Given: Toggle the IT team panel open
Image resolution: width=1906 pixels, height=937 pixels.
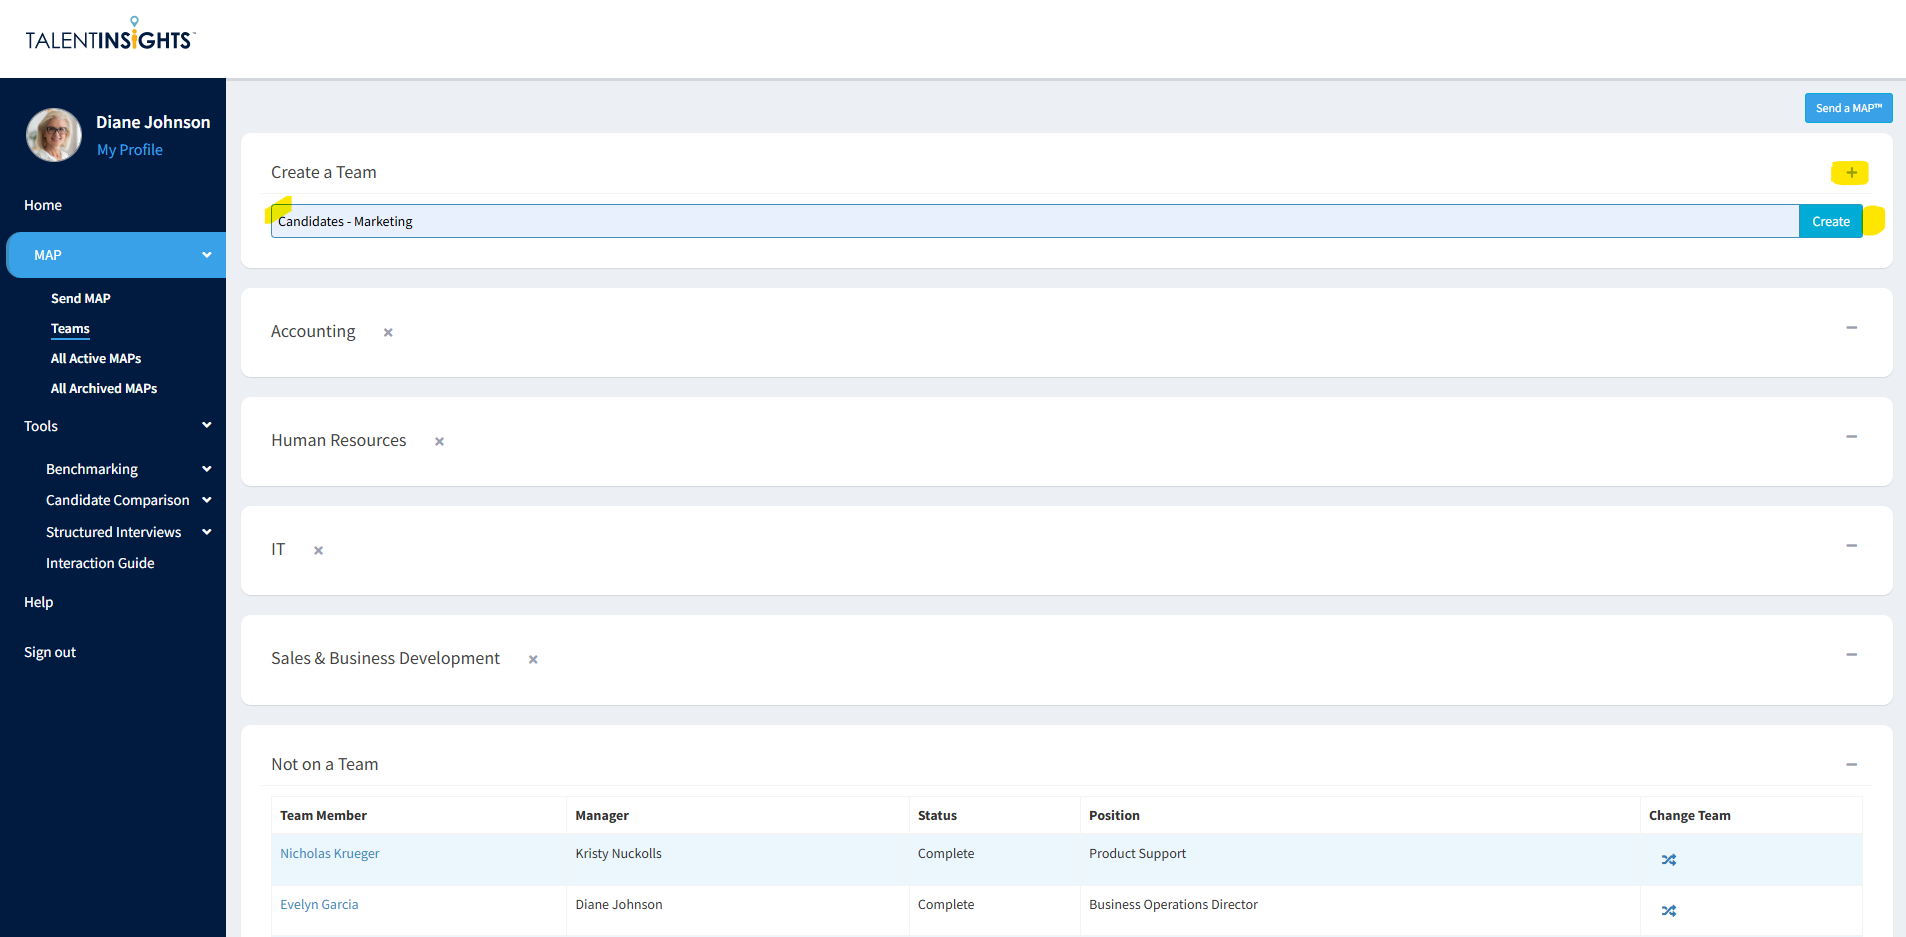Looking at the screenshot, I should point(1851,546).
